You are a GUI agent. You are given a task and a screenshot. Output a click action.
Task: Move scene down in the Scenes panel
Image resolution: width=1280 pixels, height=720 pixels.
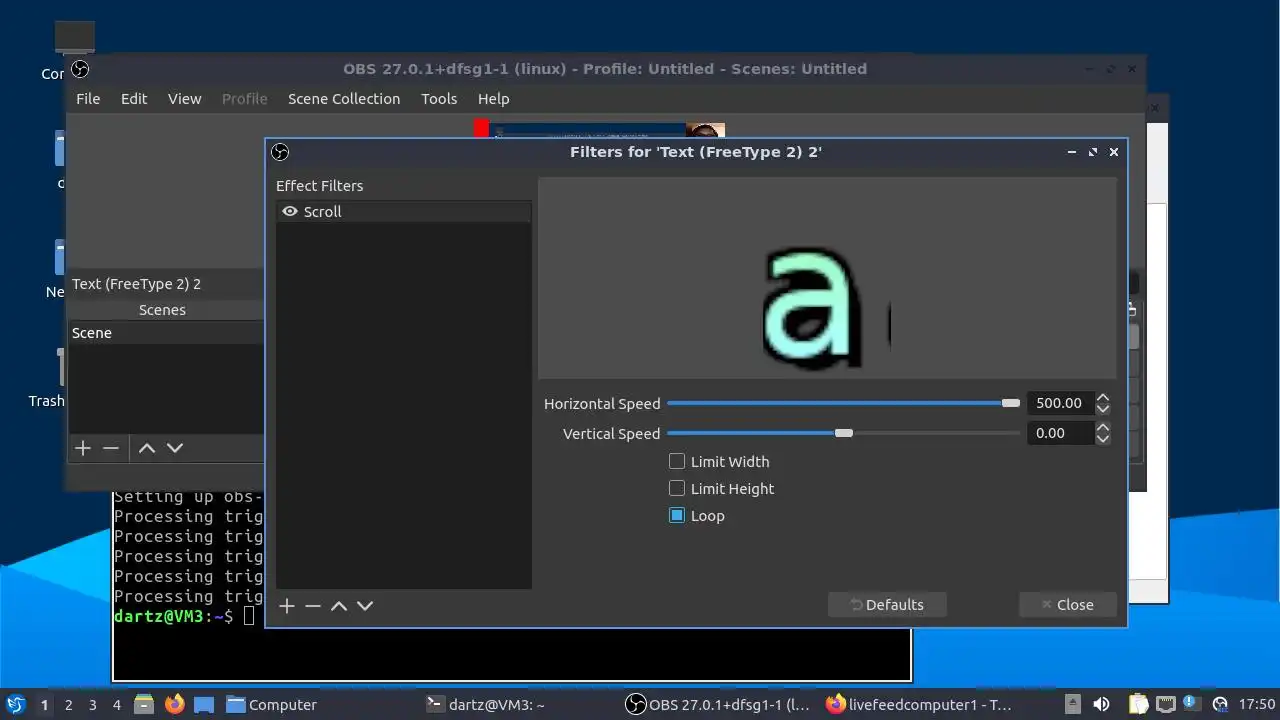point(175,448)
